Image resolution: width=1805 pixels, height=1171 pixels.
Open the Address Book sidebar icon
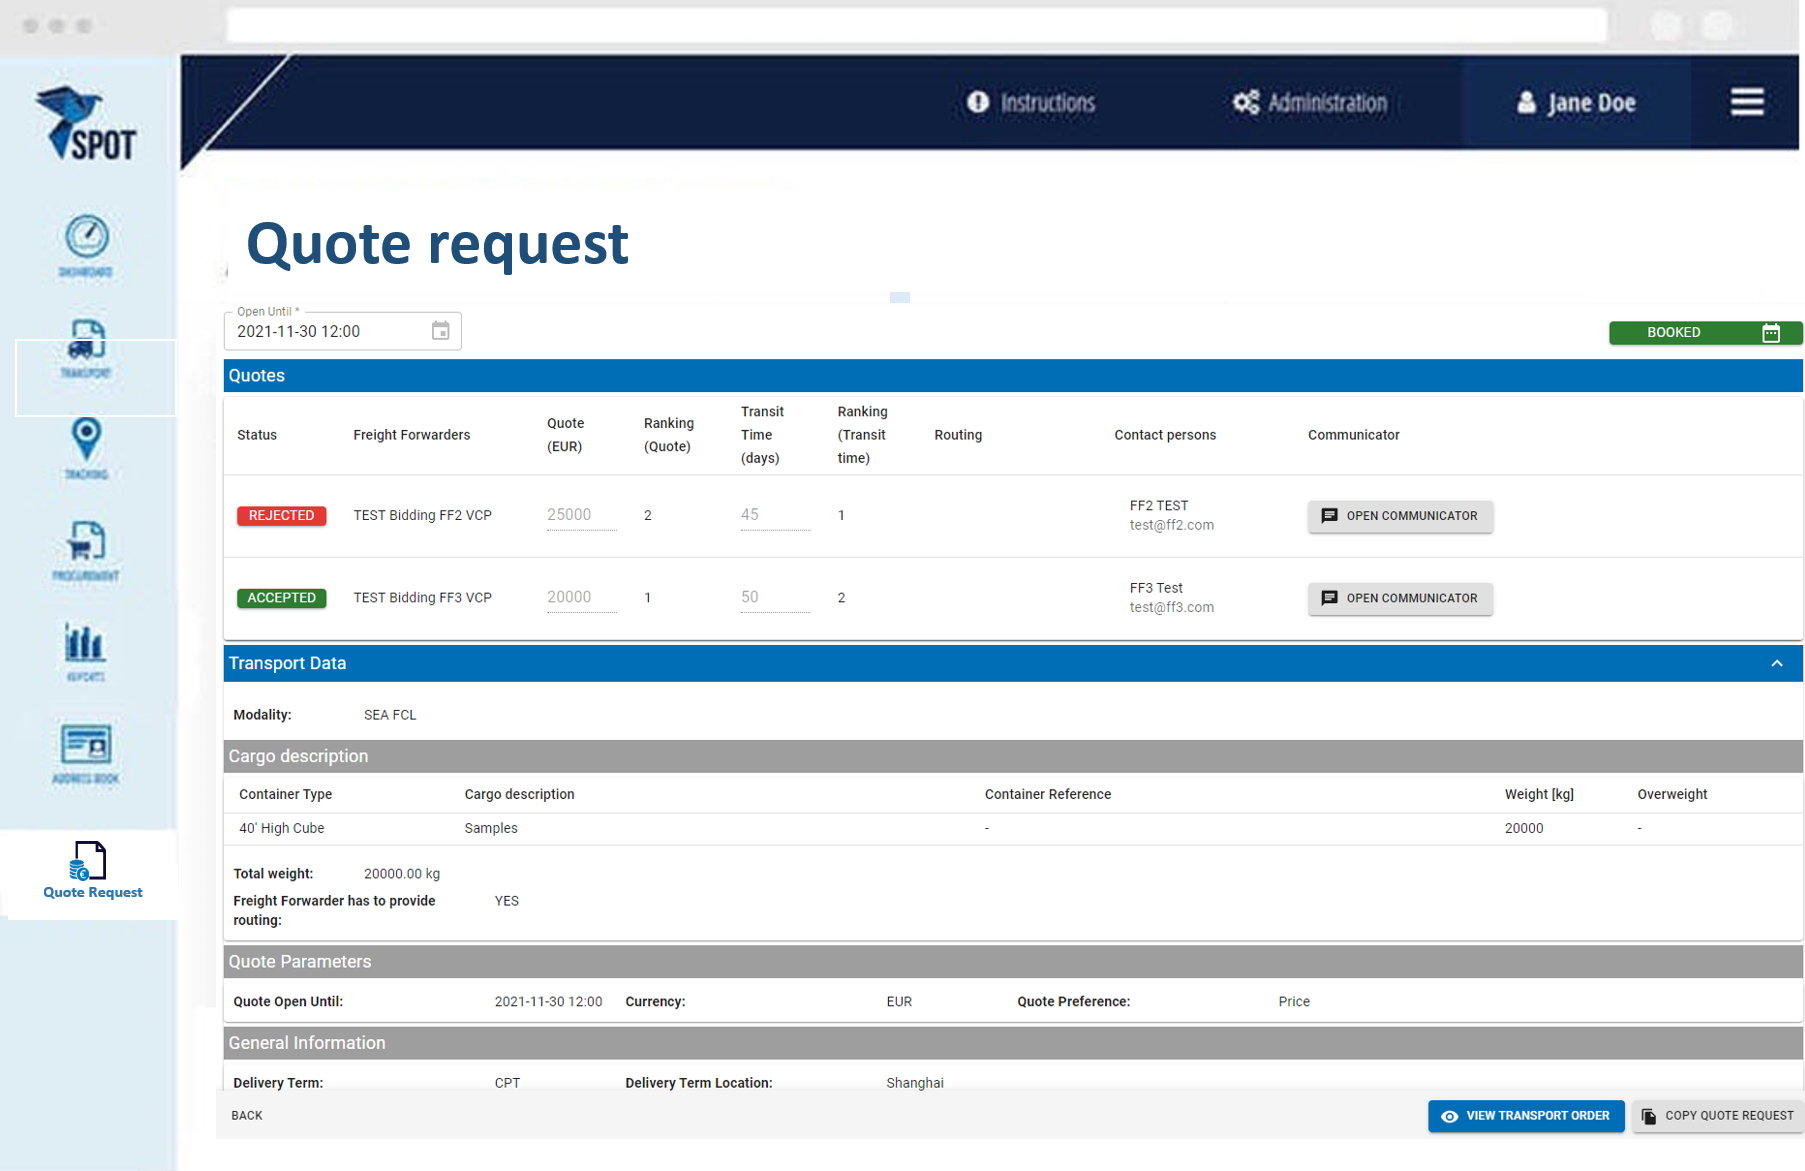(87, 752)
